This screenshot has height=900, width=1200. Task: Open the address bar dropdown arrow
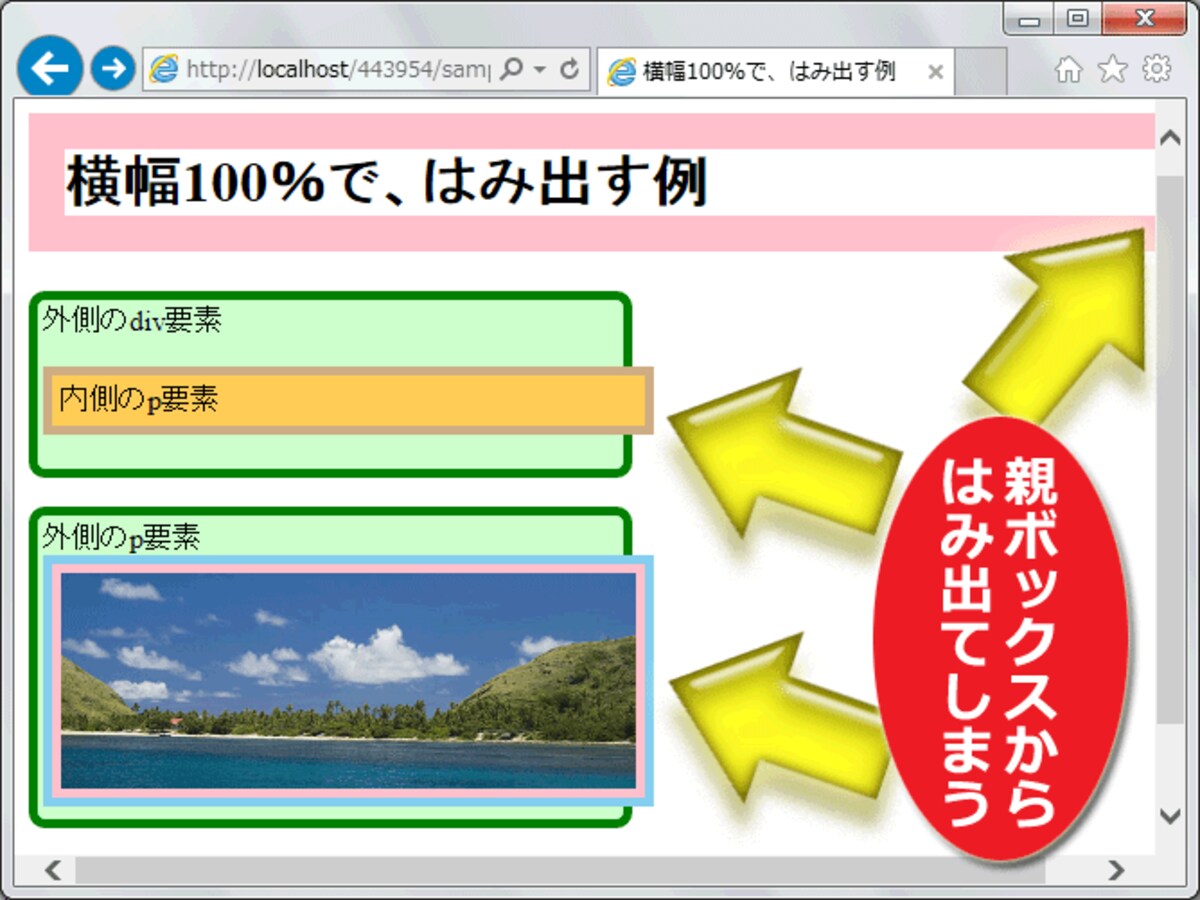(x=540, y=70)
